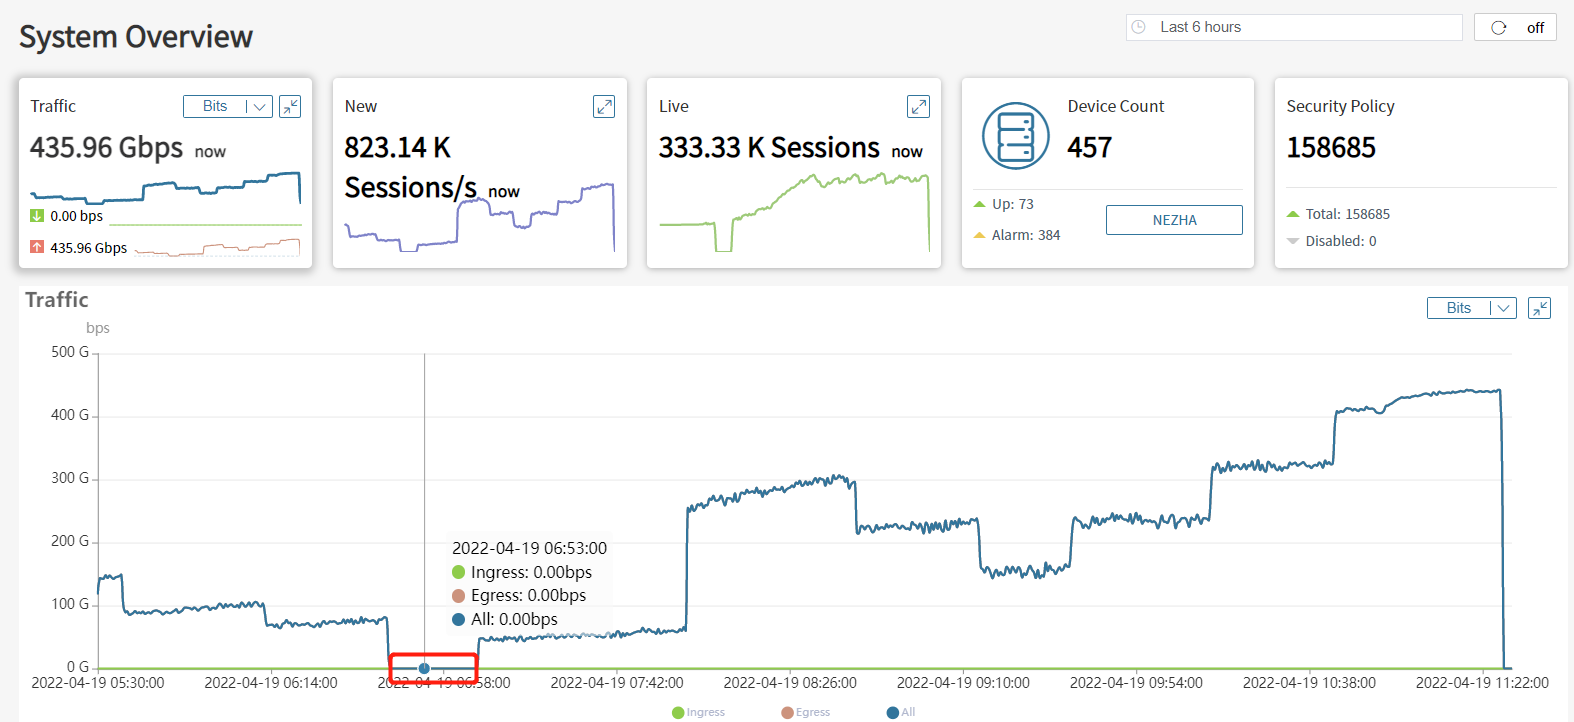Click the green ingress arrow icon
This screenshot has height=722, width=1574.
(x=37, y=216)
